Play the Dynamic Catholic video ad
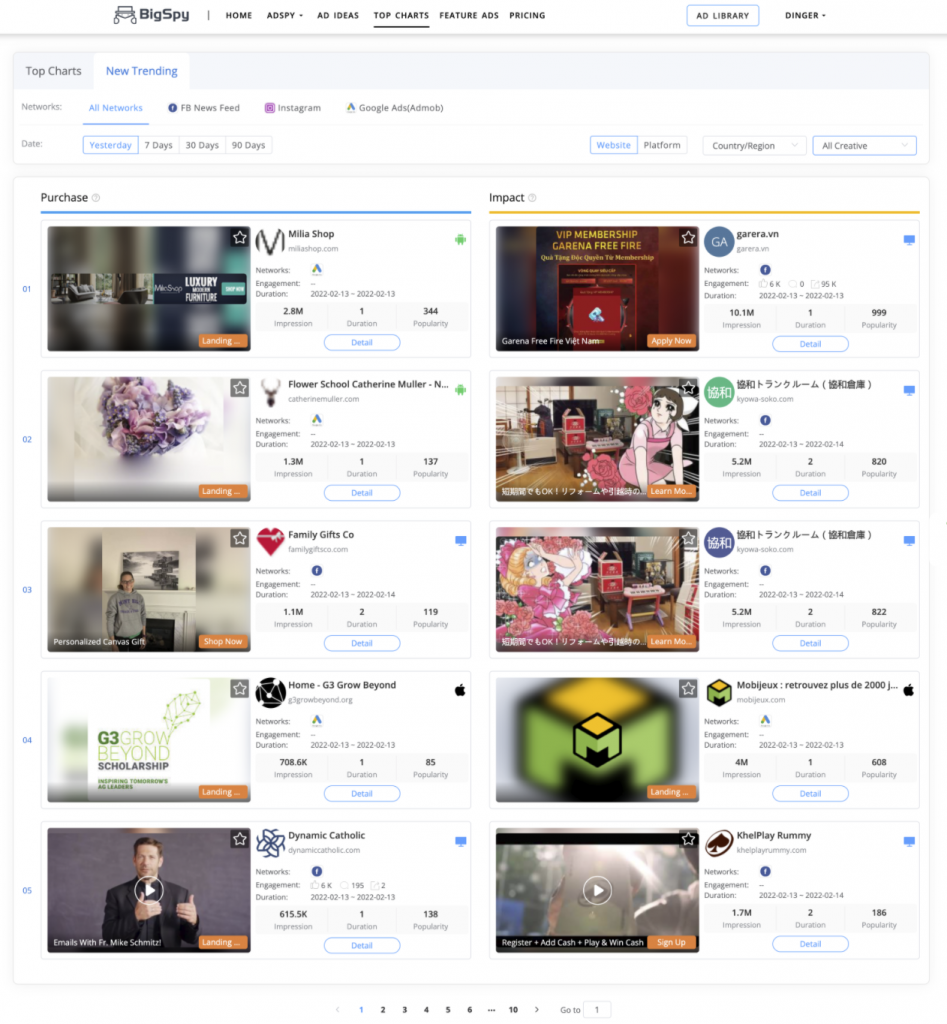 (149, 889)
